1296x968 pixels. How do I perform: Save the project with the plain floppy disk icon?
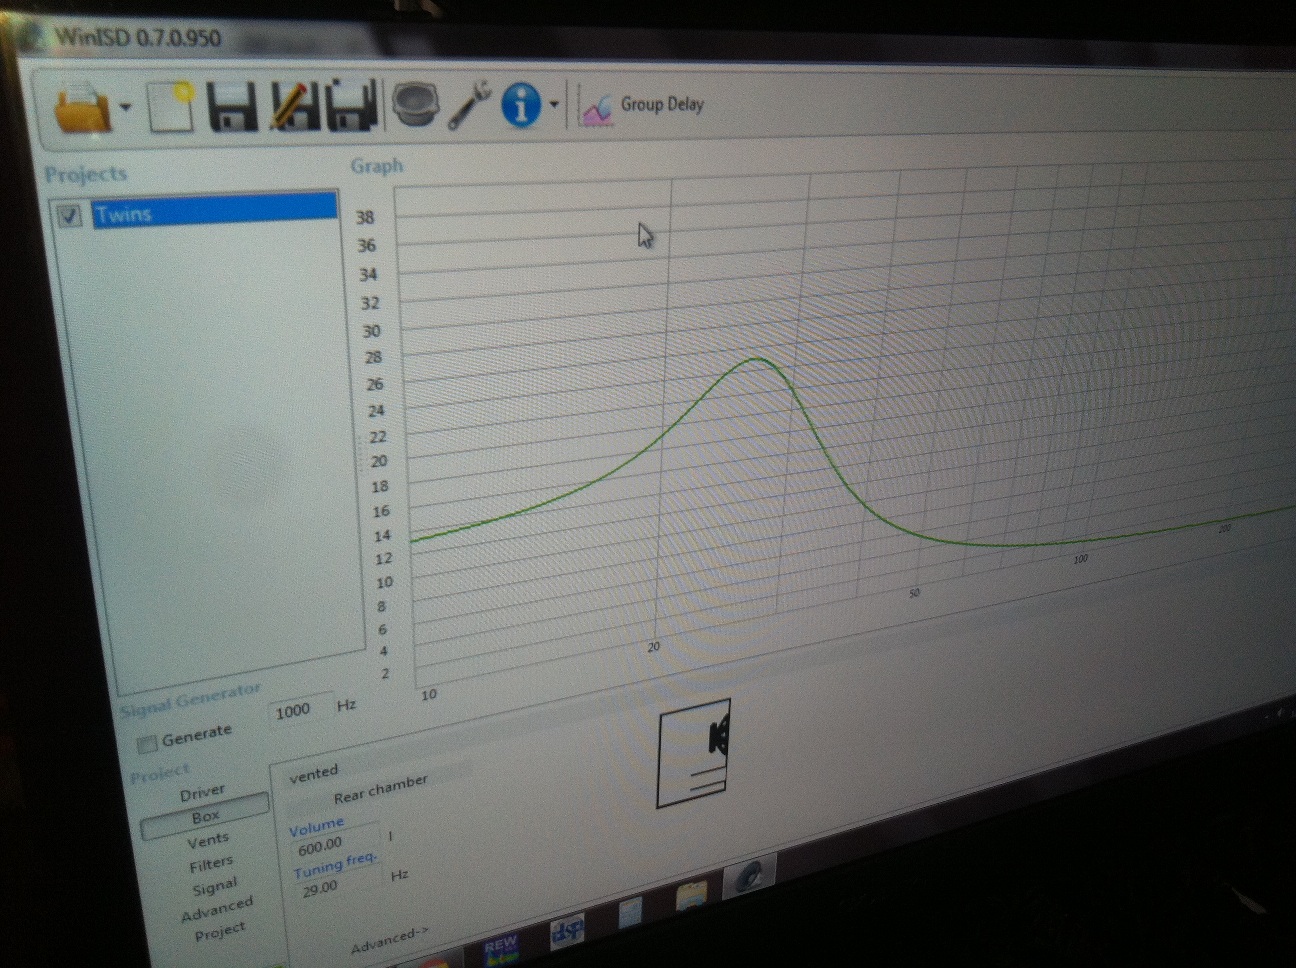(x=232, y=106)
